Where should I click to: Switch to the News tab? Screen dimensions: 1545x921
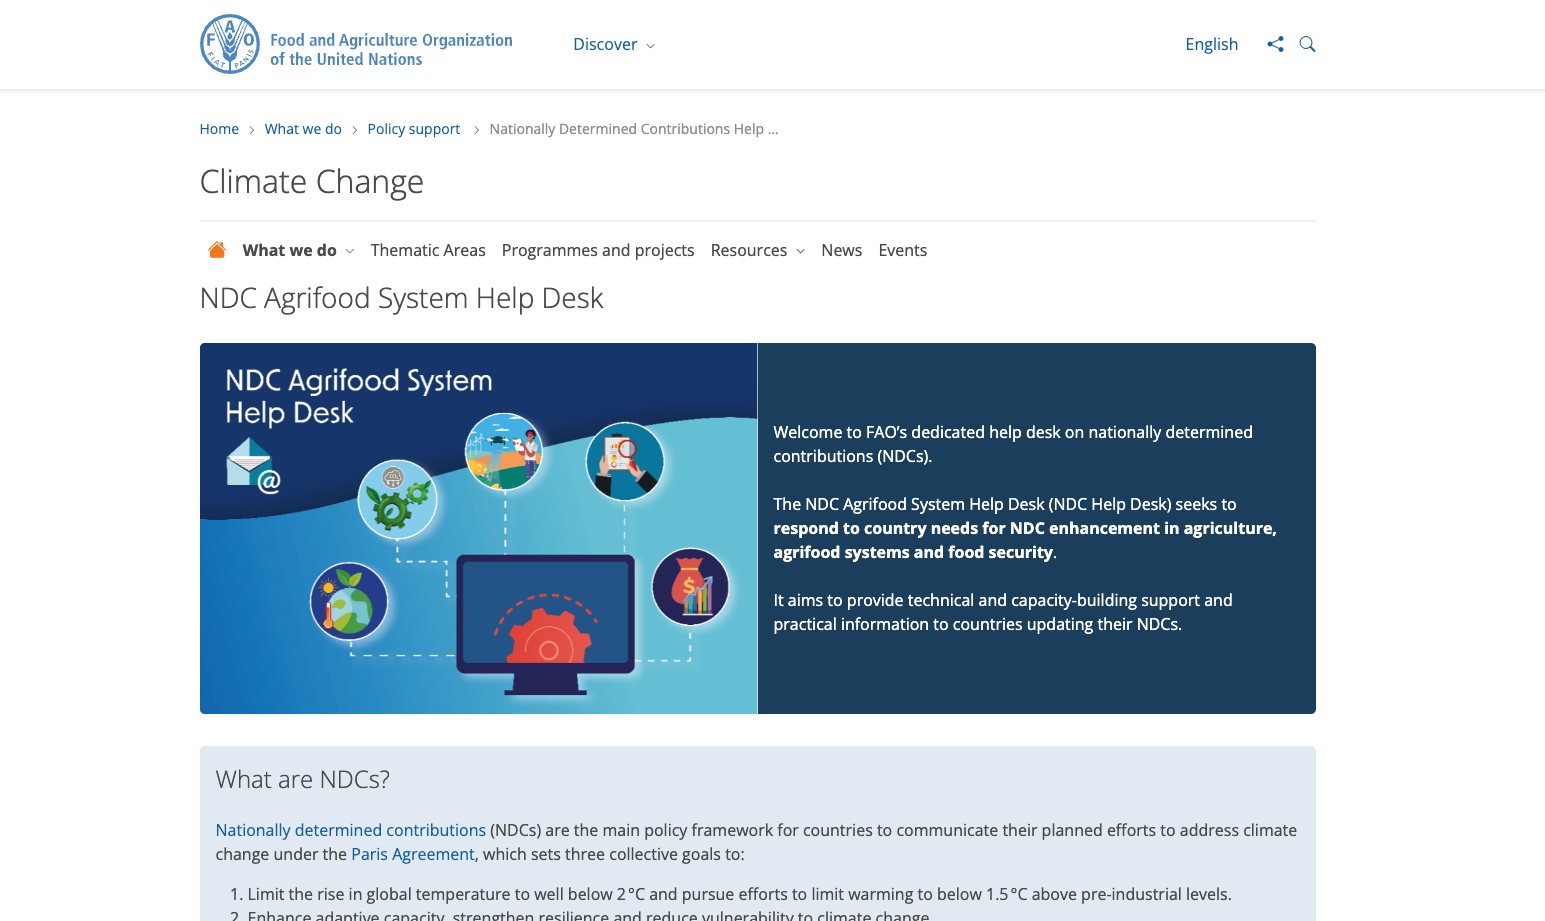click(x=841, y=250)
